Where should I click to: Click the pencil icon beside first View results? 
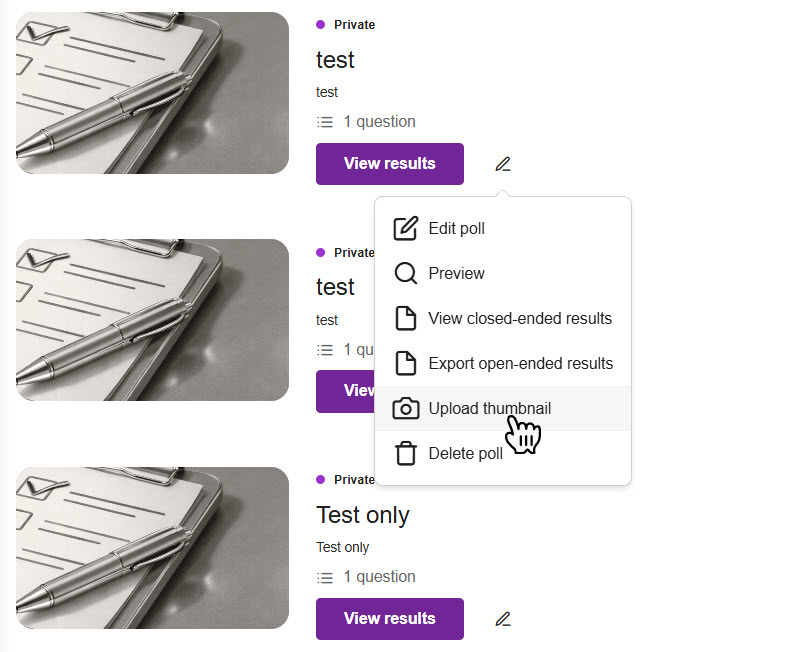pyautogui.click(x=503, y=164)
